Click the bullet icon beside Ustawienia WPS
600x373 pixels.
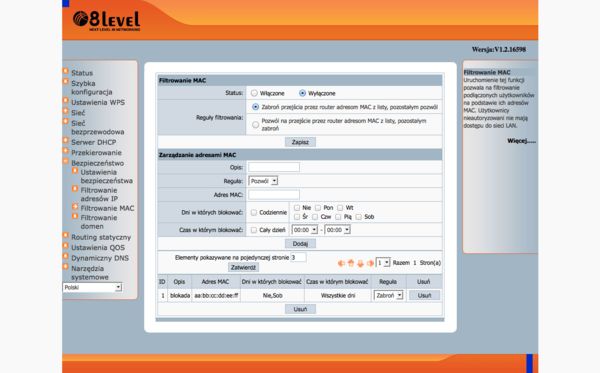click(x=65, y=101)
